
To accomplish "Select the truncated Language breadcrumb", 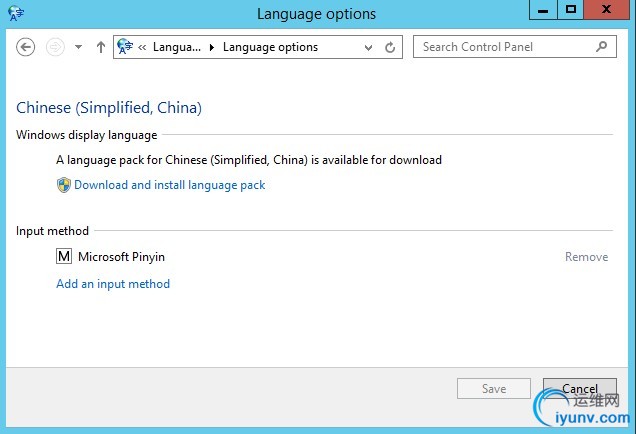I will [x=177, y=47].
